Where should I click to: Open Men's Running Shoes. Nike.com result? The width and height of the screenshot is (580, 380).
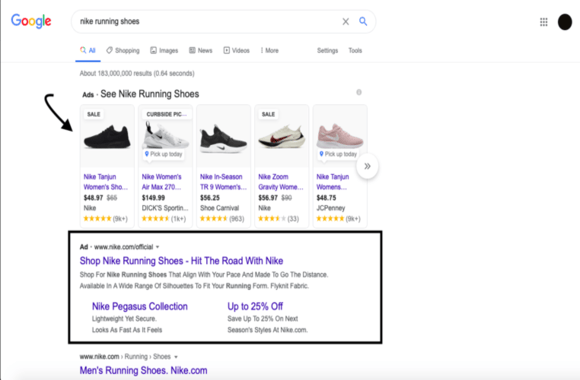144,370
